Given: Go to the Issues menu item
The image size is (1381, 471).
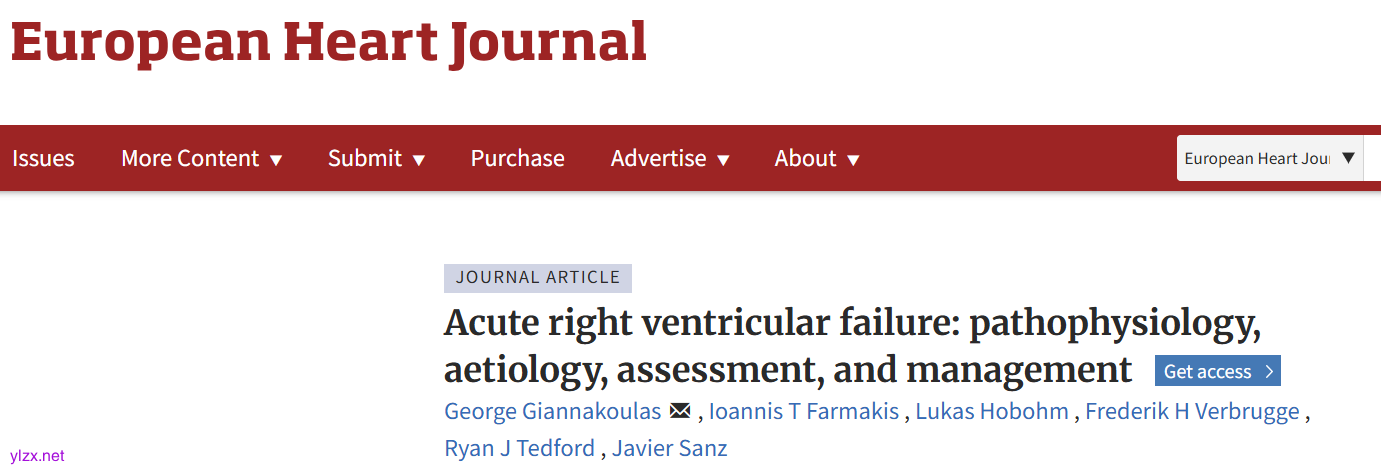Looking at the screenshot, I should click(x=43, y=158).
